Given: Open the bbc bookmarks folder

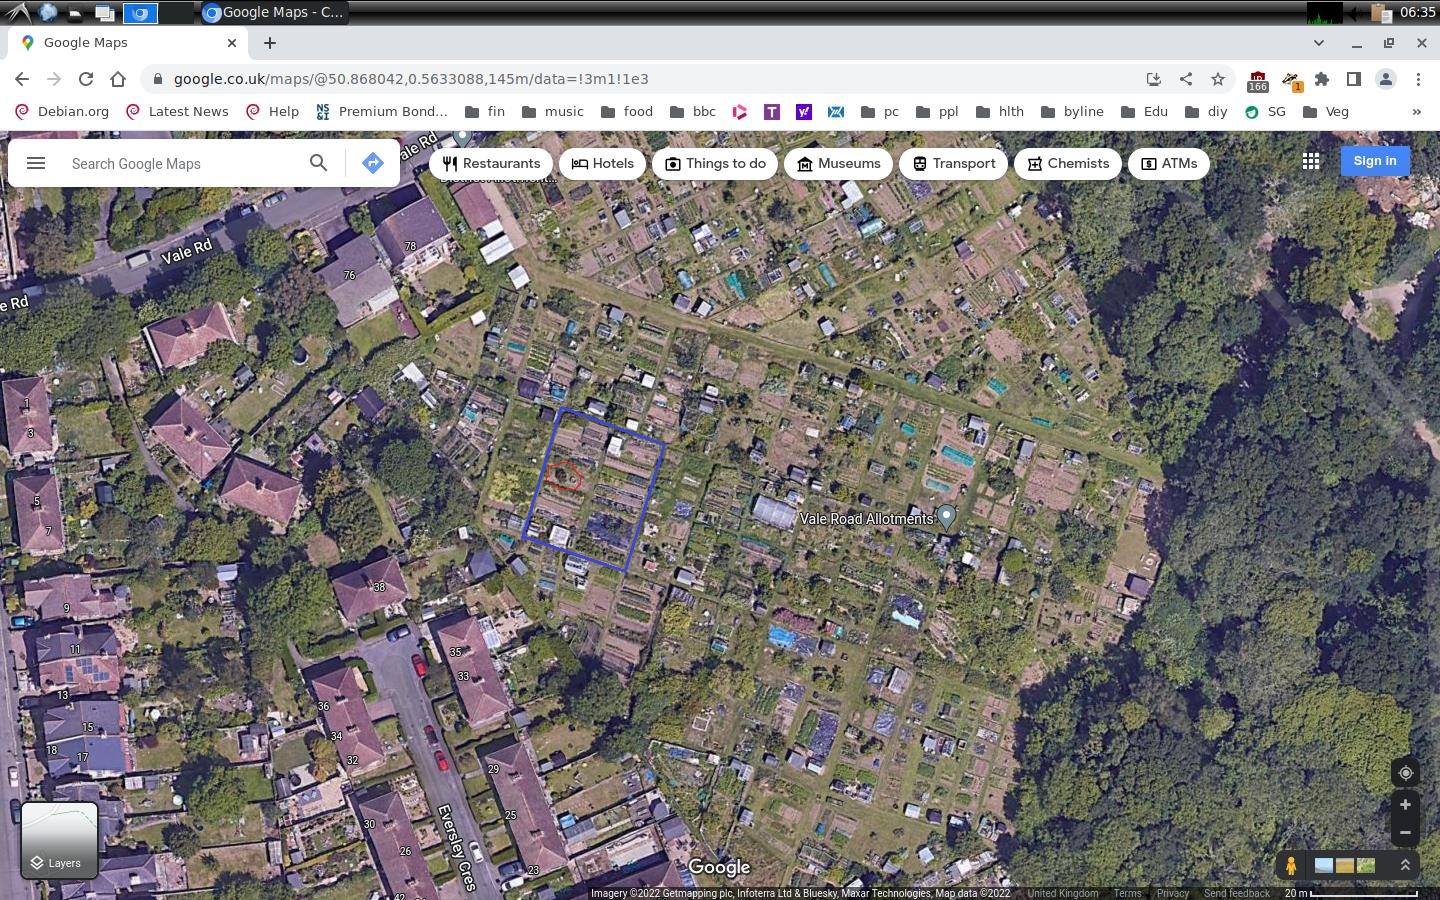Looking at the screenshot, I should click(693, 111).
